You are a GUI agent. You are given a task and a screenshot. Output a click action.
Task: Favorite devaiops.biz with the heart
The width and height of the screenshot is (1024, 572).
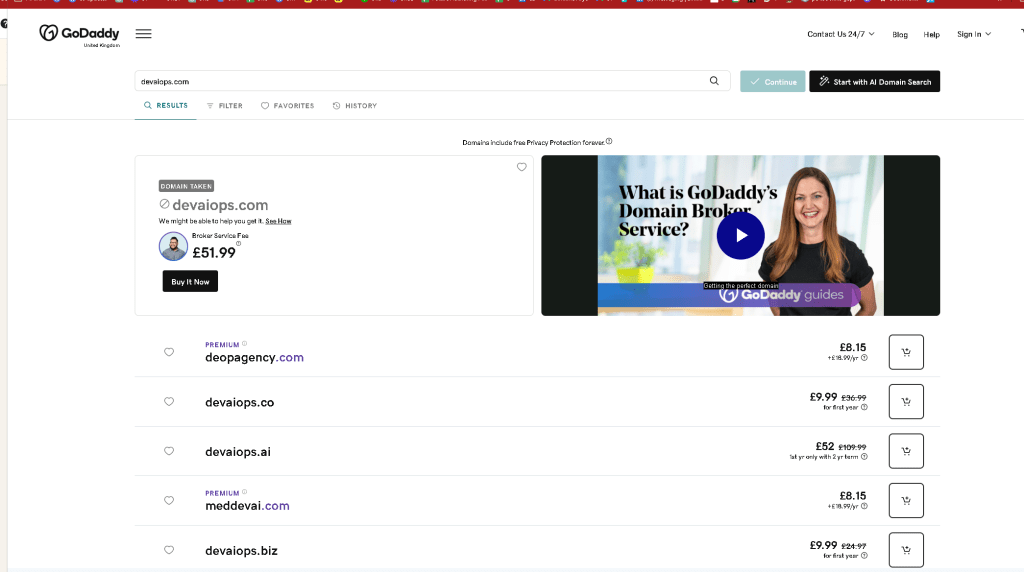[169, 550]
